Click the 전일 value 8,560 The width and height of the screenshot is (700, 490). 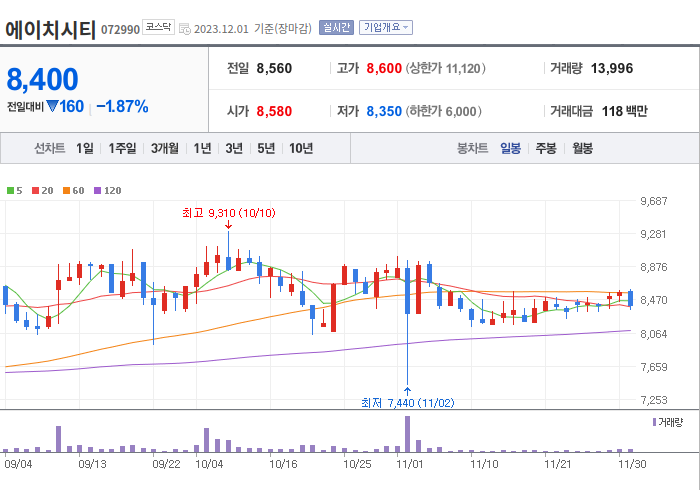(x=274, y=68)
